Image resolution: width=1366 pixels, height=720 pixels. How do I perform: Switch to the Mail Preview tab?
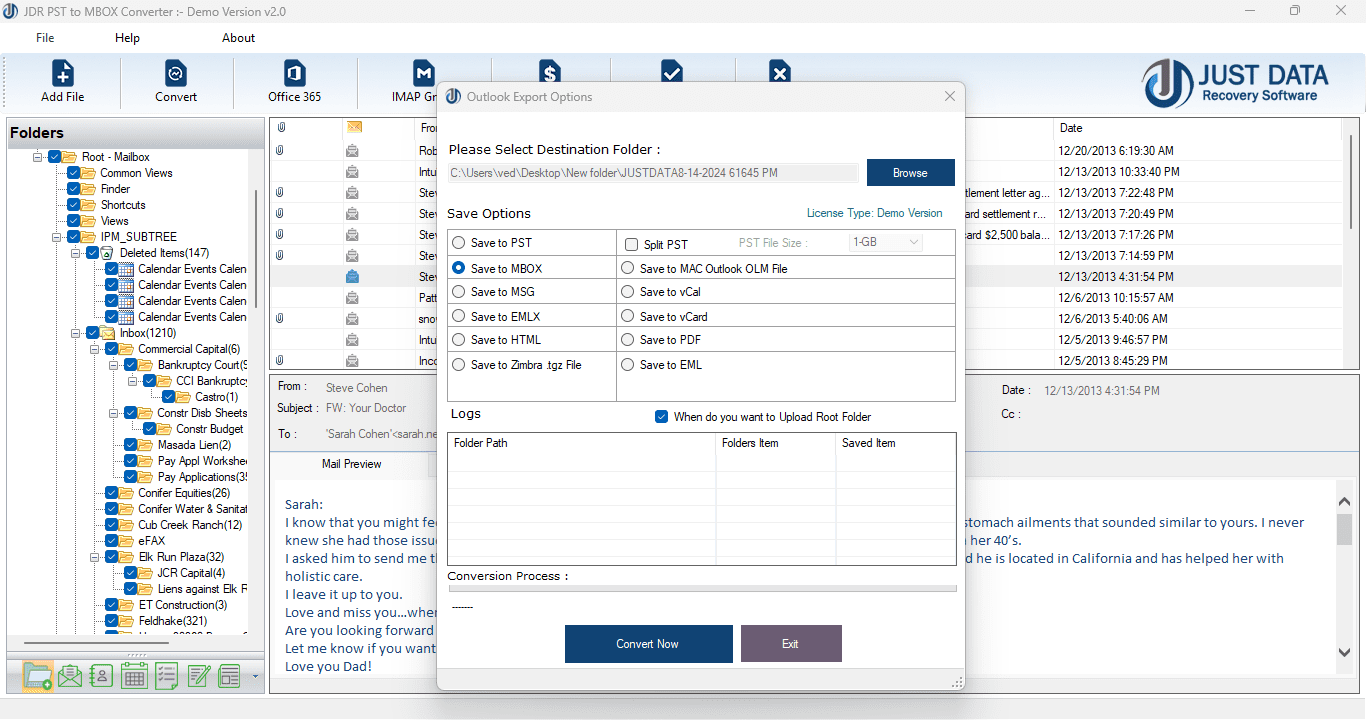coord(351,464)
